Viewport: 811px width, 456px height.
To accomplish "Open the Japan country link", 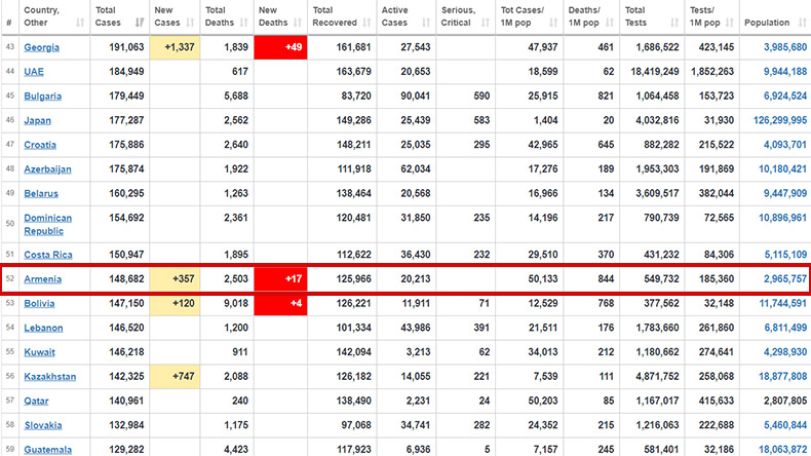I will tap(37, 120).
